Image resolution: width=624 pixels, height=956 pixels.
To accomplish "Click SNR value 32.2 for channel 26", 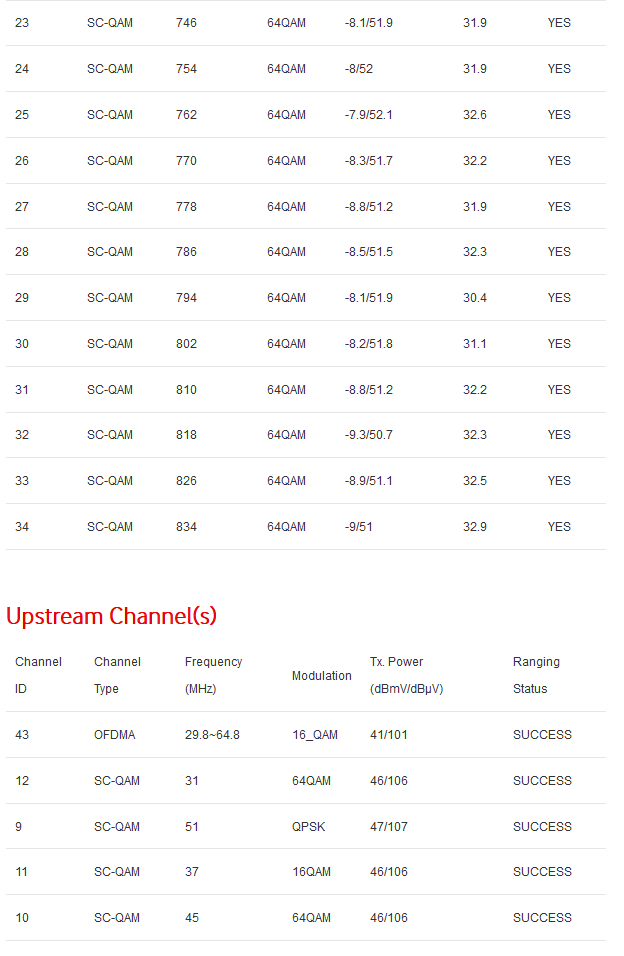I will (475, 161).
